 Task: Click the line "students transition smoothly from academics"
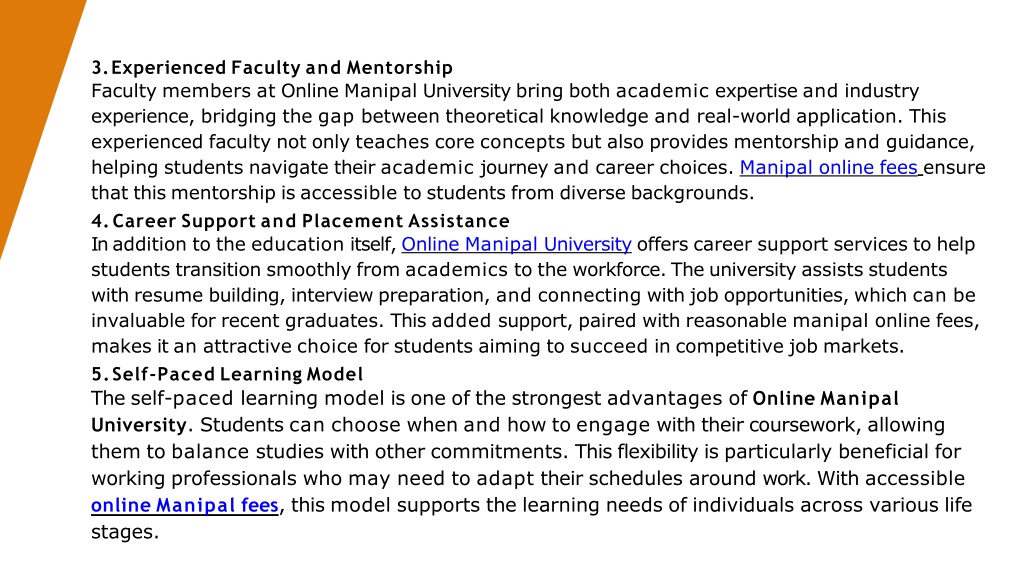(519, 270)
